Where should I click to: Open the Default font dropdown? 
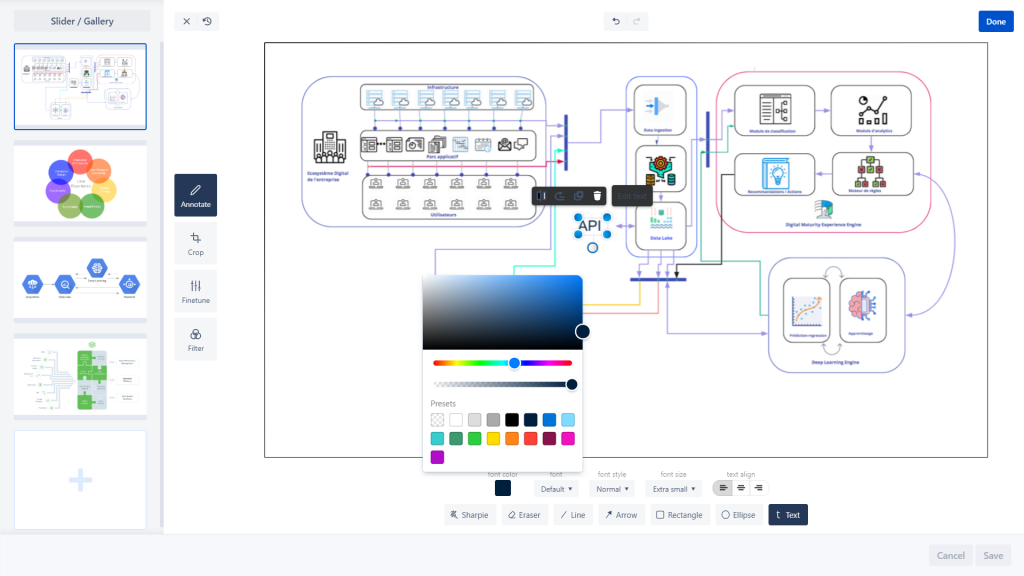(558, 488)
